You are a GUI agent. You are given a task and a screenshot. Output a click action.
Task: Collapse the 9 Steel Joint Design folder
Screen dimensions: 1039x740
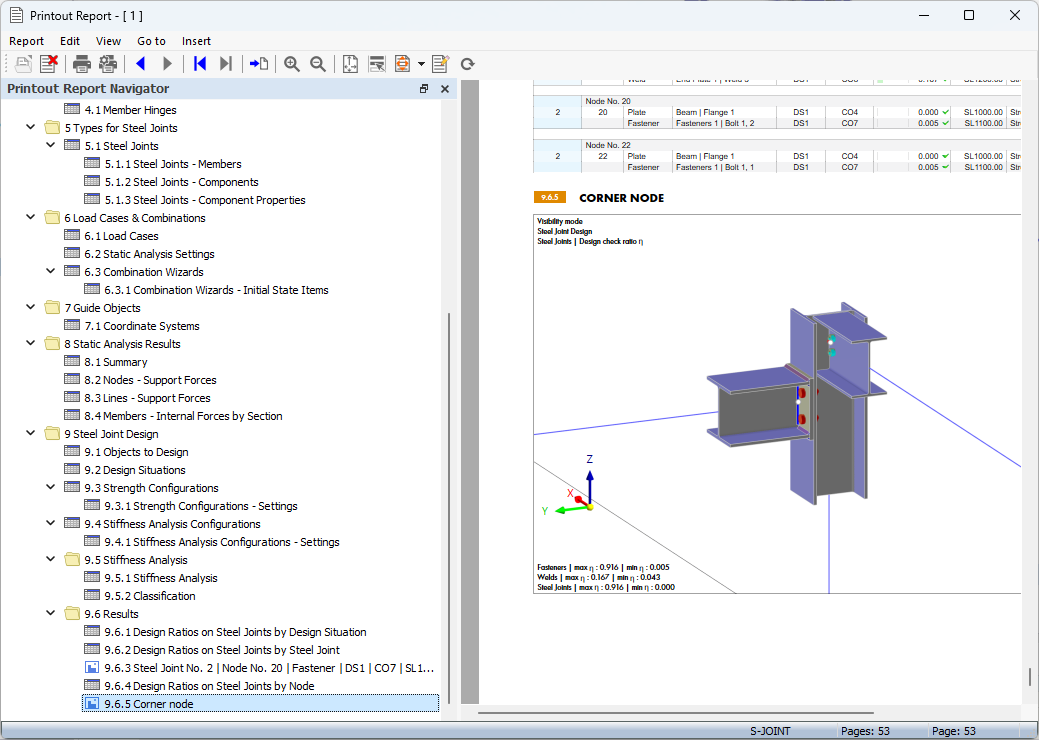point(30,433)
